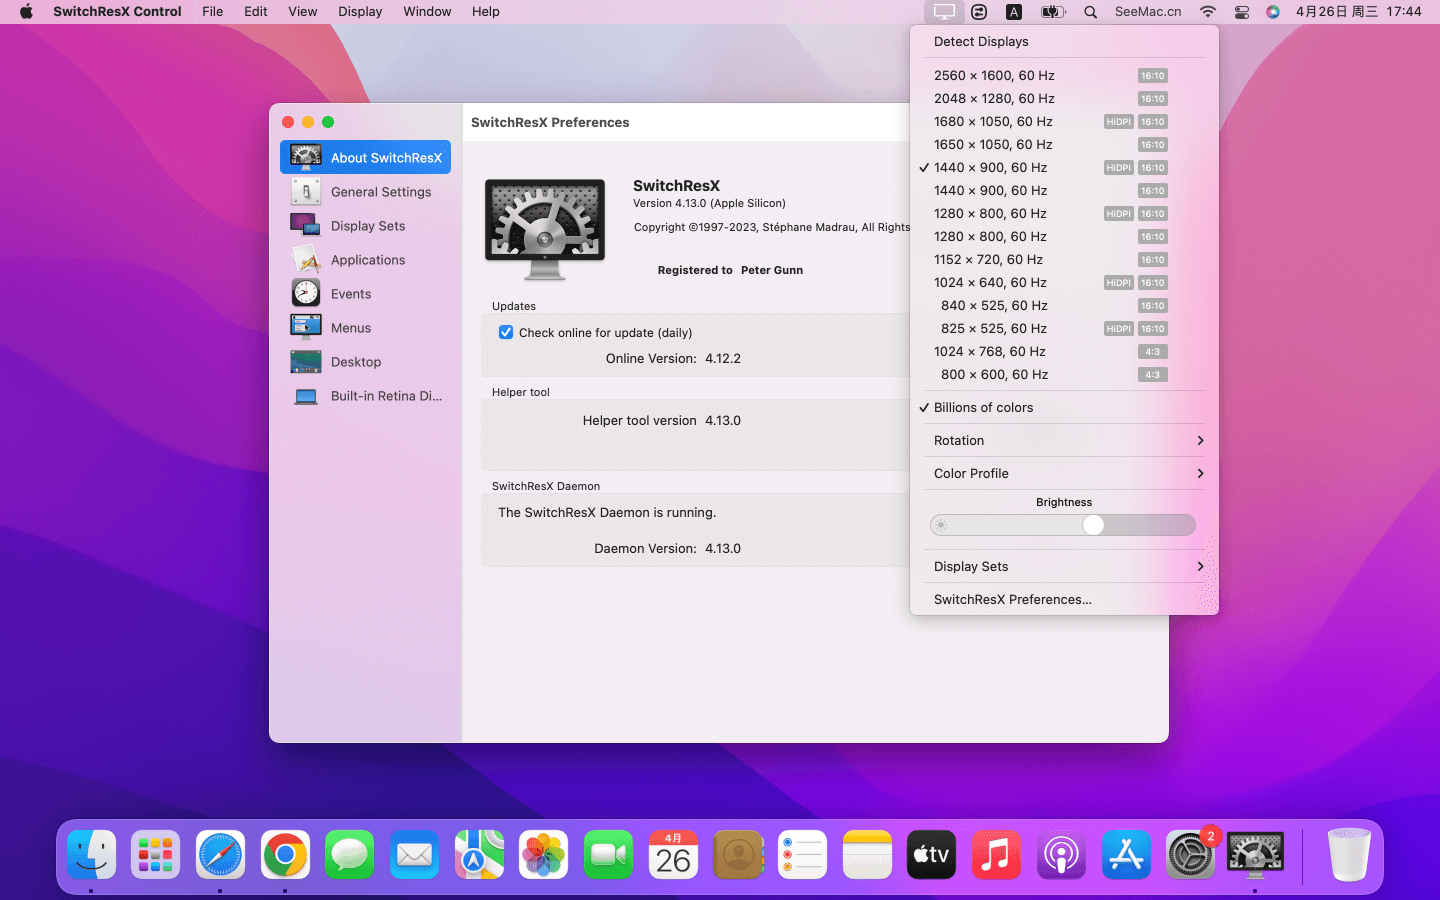1440x900 pixels.
Task: Click the Siri icon in menu bar
Action: pos(1273,12)
